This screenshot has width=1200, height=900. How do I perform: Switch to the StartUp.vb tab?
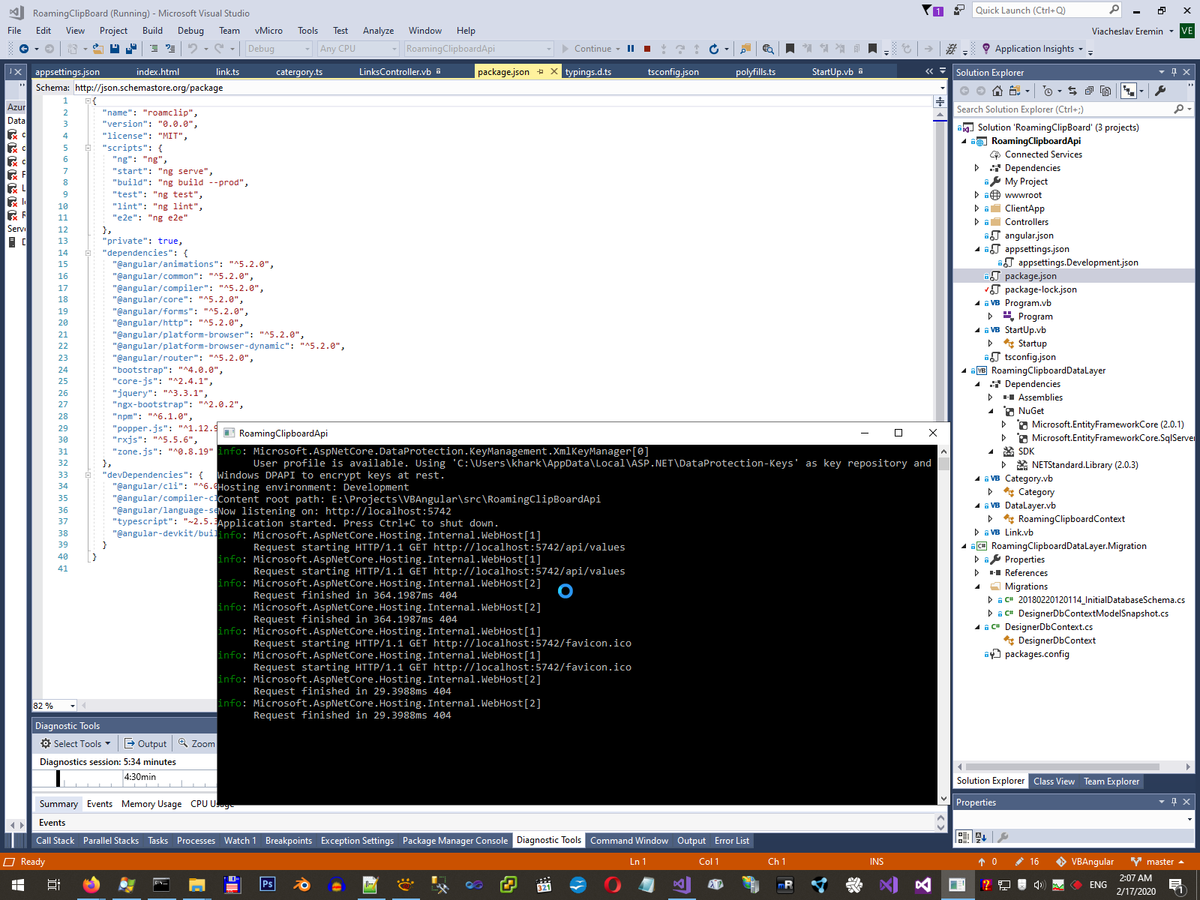(x=838, y=72)
